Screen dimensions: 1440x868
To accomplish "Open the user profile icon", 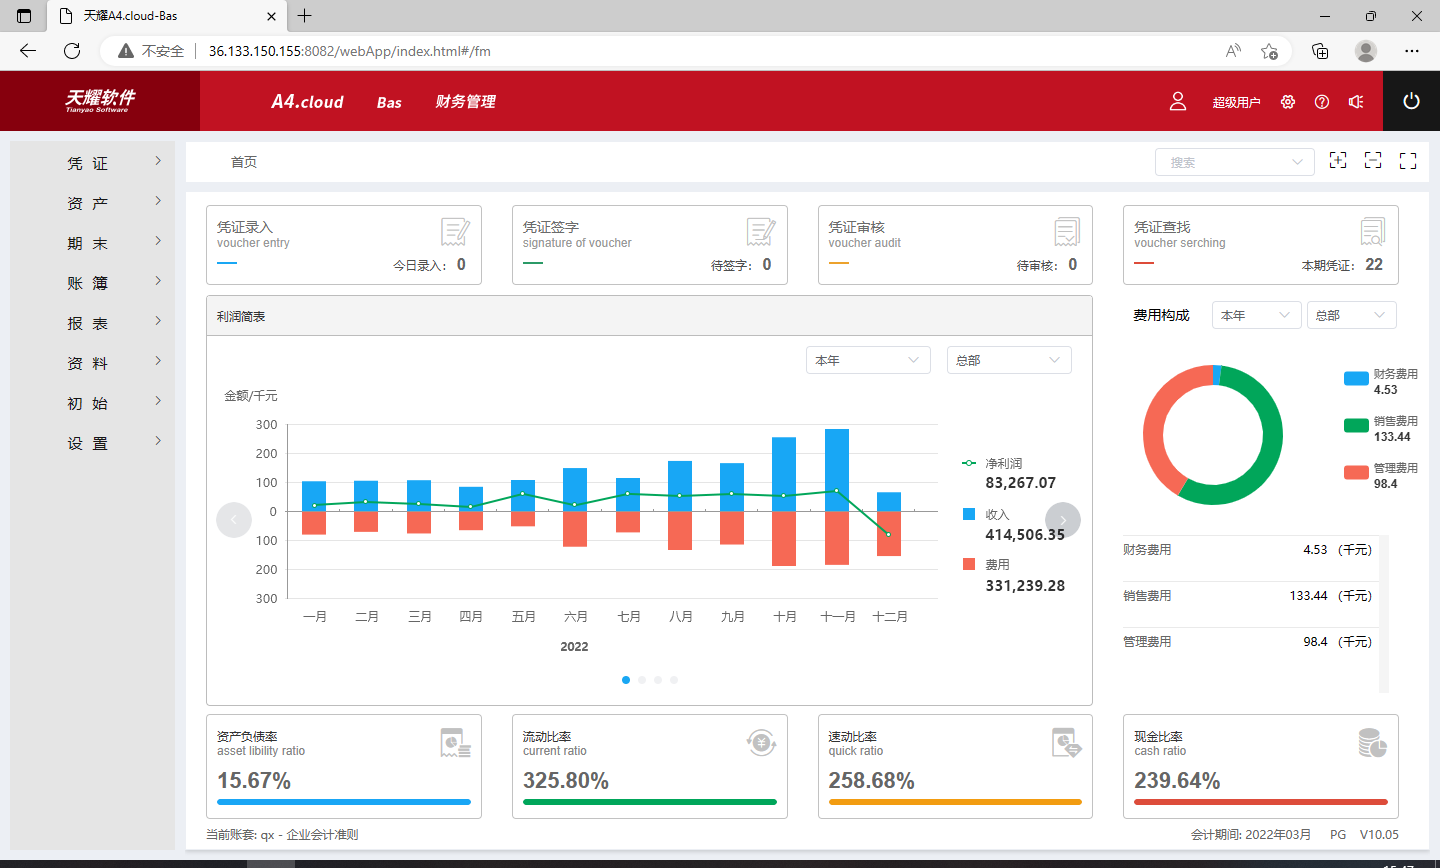I will point(1178,101).
